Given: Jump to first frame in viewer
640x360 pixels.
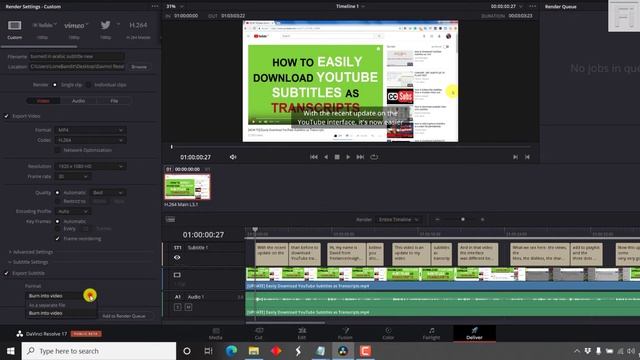Looking at the screenshot, I should point(313,157).
